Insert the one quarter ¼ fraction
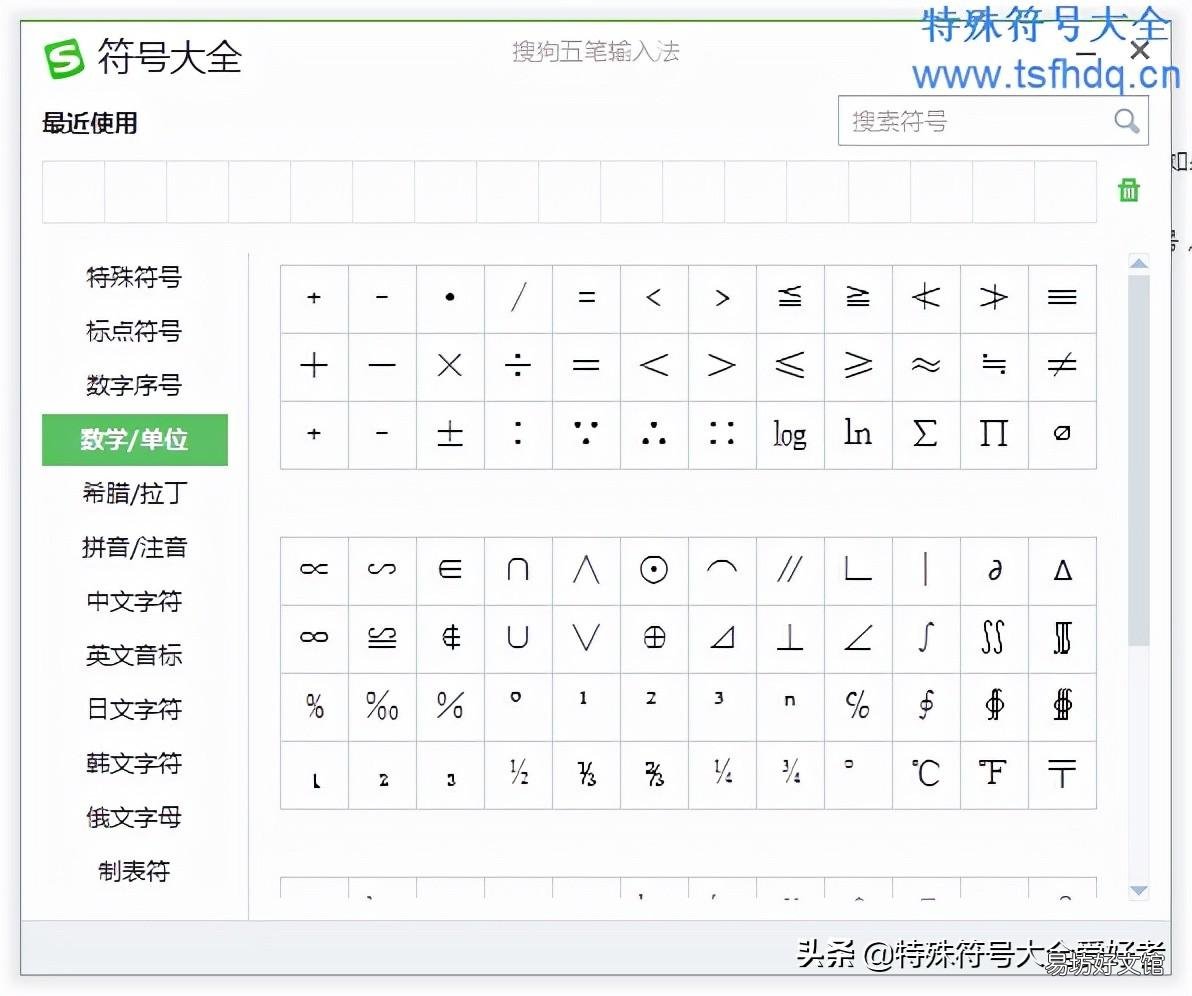 coord(722,775)
